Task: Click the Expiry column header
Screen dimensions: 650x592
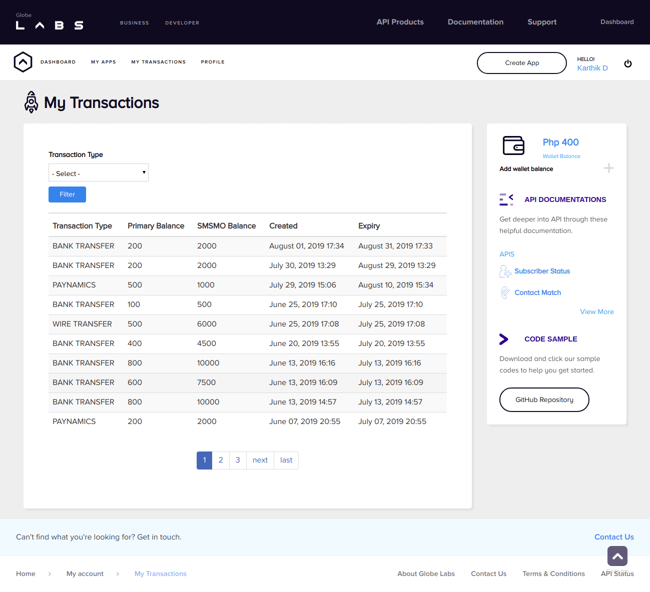Action: (369, 226)
